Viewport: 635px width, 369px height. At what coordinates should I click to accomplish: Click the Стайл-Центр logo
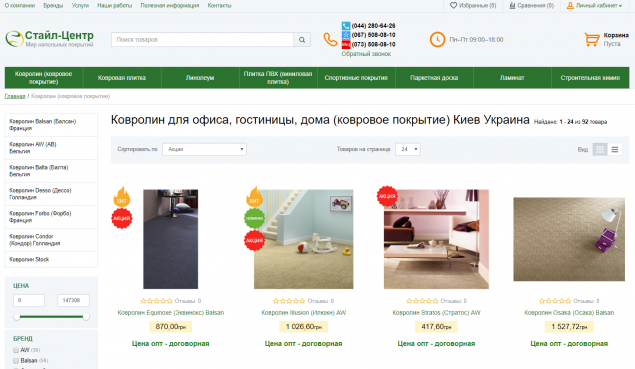(49, 39)
